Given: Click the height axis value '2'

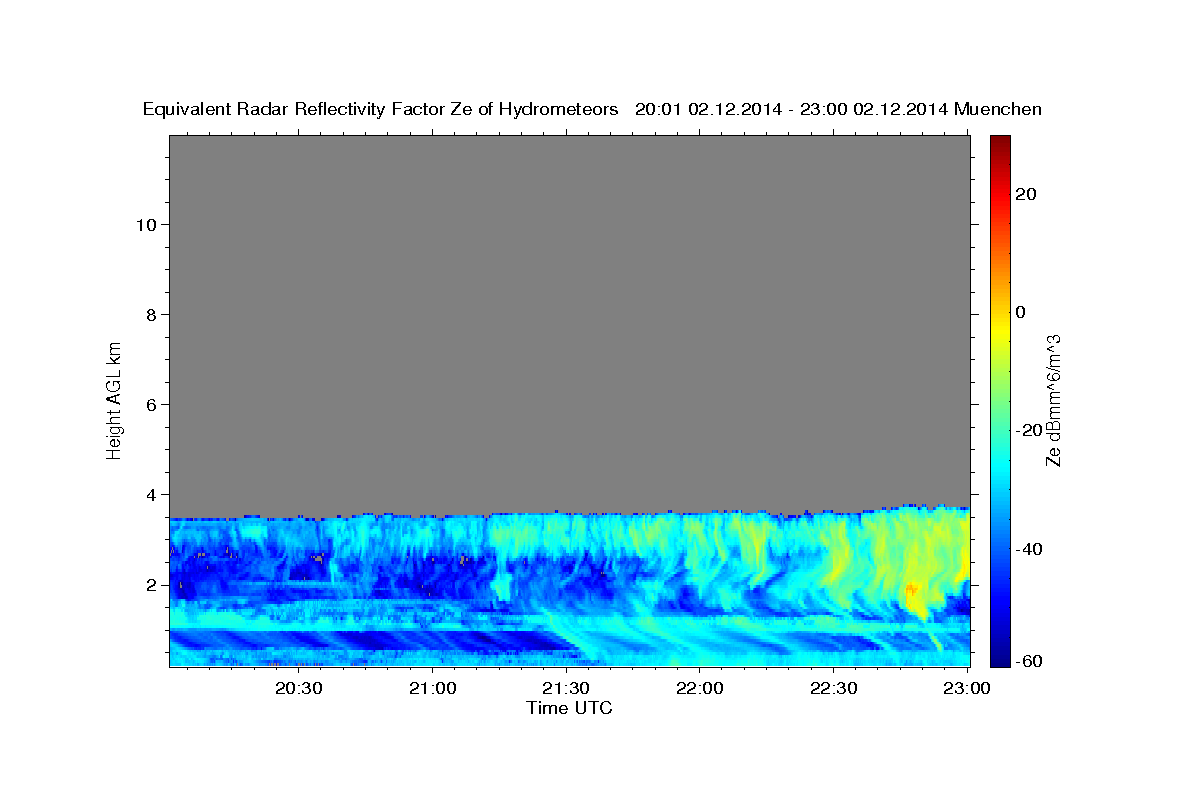Looking at the screenshot, I should (152, 584).
